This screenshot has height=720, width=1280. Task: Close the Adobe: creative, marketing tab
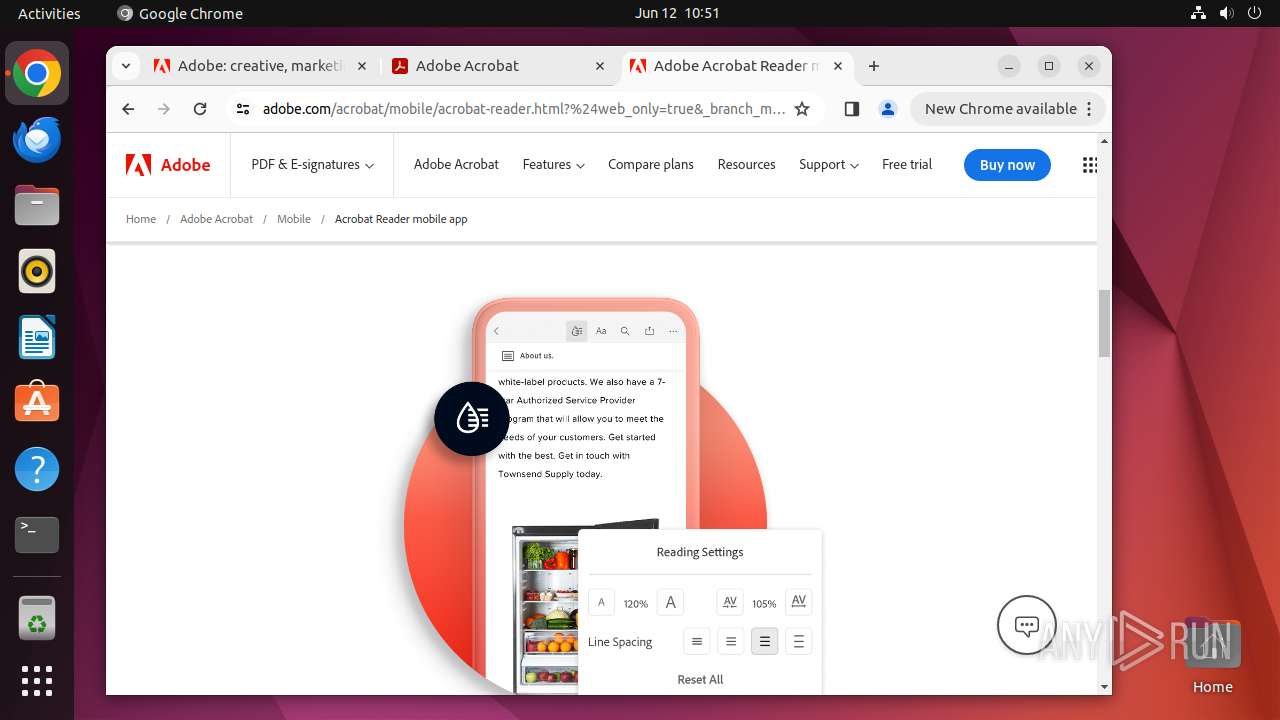click(x=362, y=66)
